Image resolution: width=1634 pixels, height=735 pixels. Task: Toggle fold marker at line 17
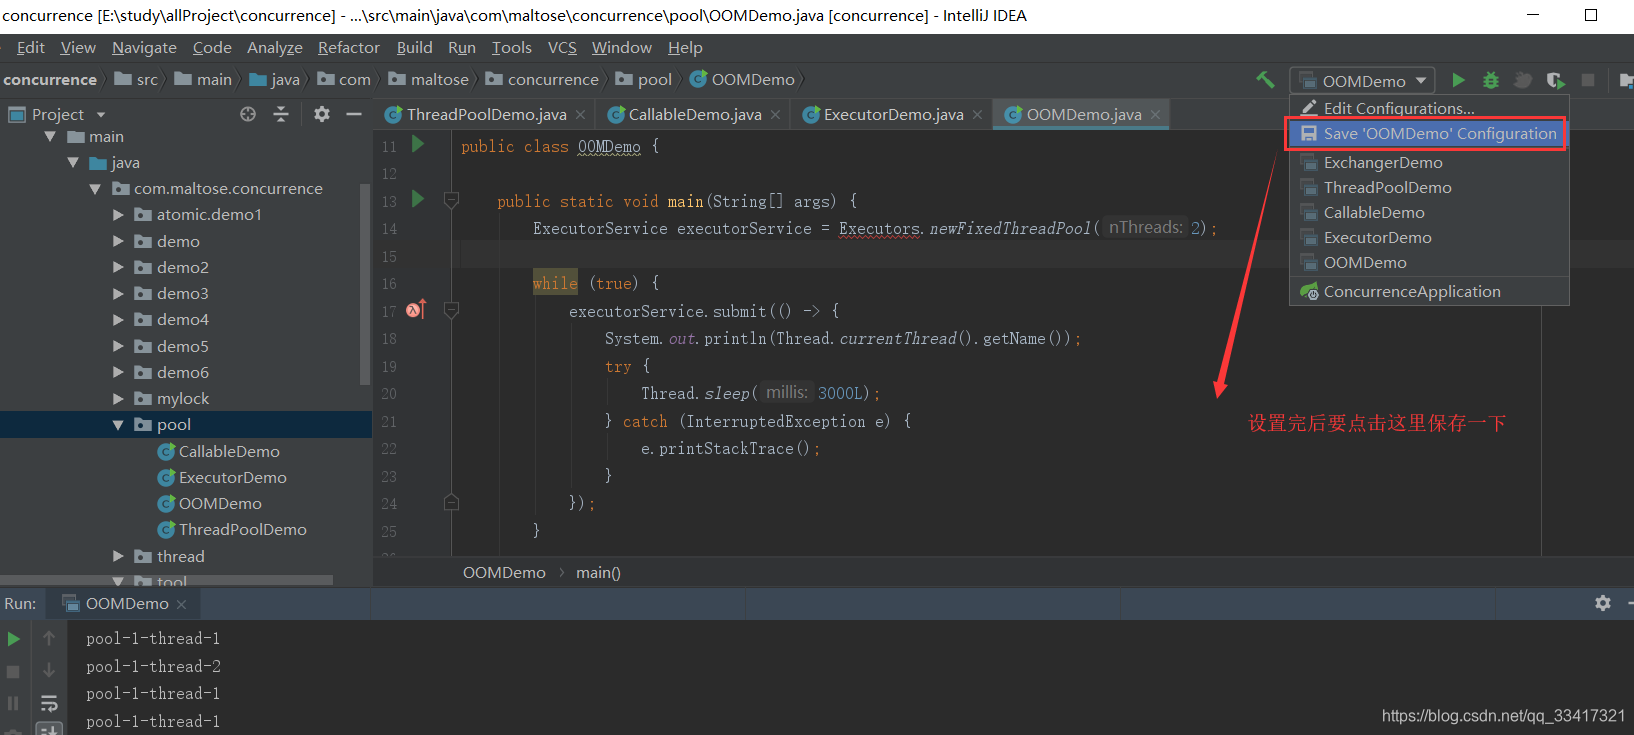click(x=451, y=310)
